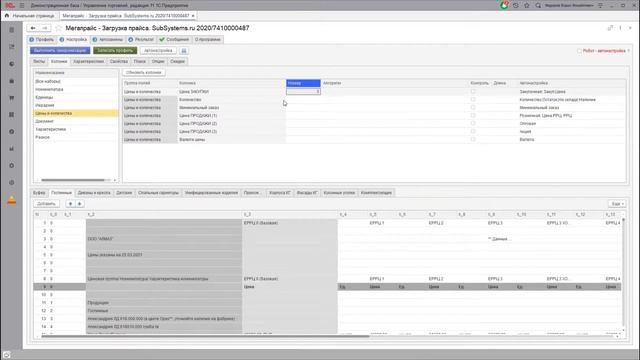The height and width of the screenshot is (360, 640).
Task: Open the gear settings sidebar icon
Action: tap(12, 166)
